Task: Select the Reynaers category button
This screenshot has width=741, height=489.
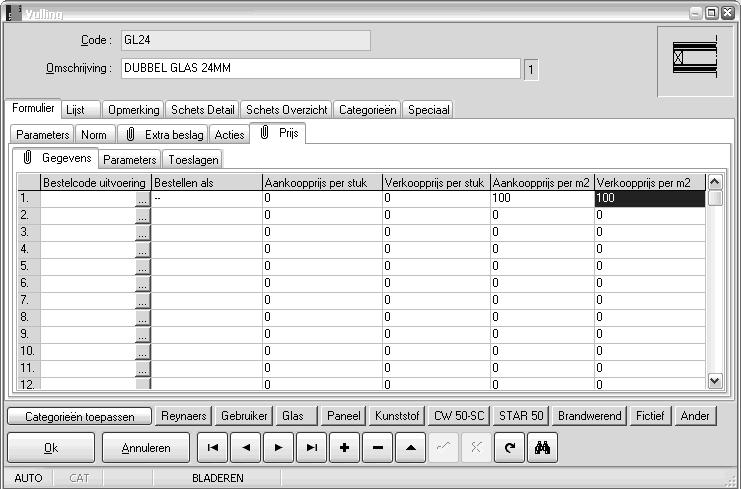Action: pyautogui.click(x=183, y=416)
